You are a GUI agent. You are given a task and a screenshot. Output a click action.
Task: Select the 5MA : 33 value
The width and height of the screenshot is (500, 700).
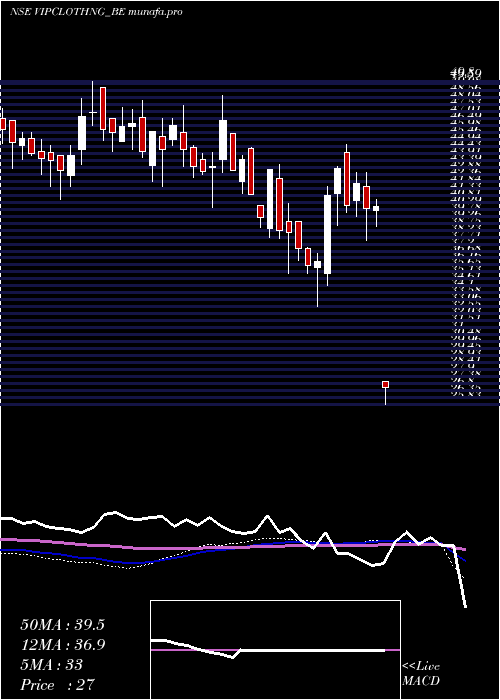click(52, 665)
